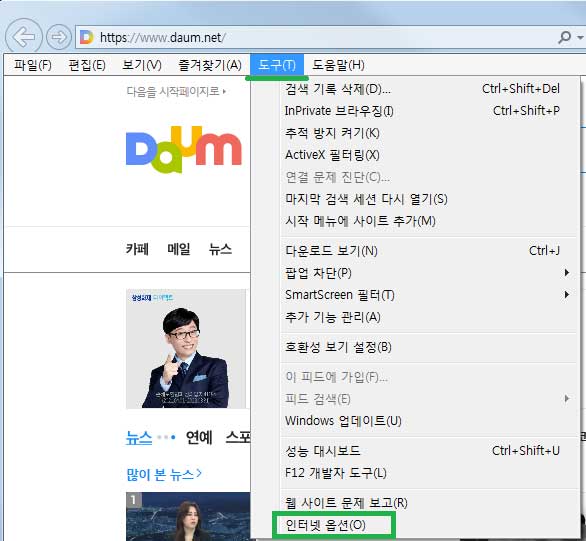This screenshot has height=541, width=586.
Task: Click the ad thumbnail with man pointing
Action: (186, 348)
